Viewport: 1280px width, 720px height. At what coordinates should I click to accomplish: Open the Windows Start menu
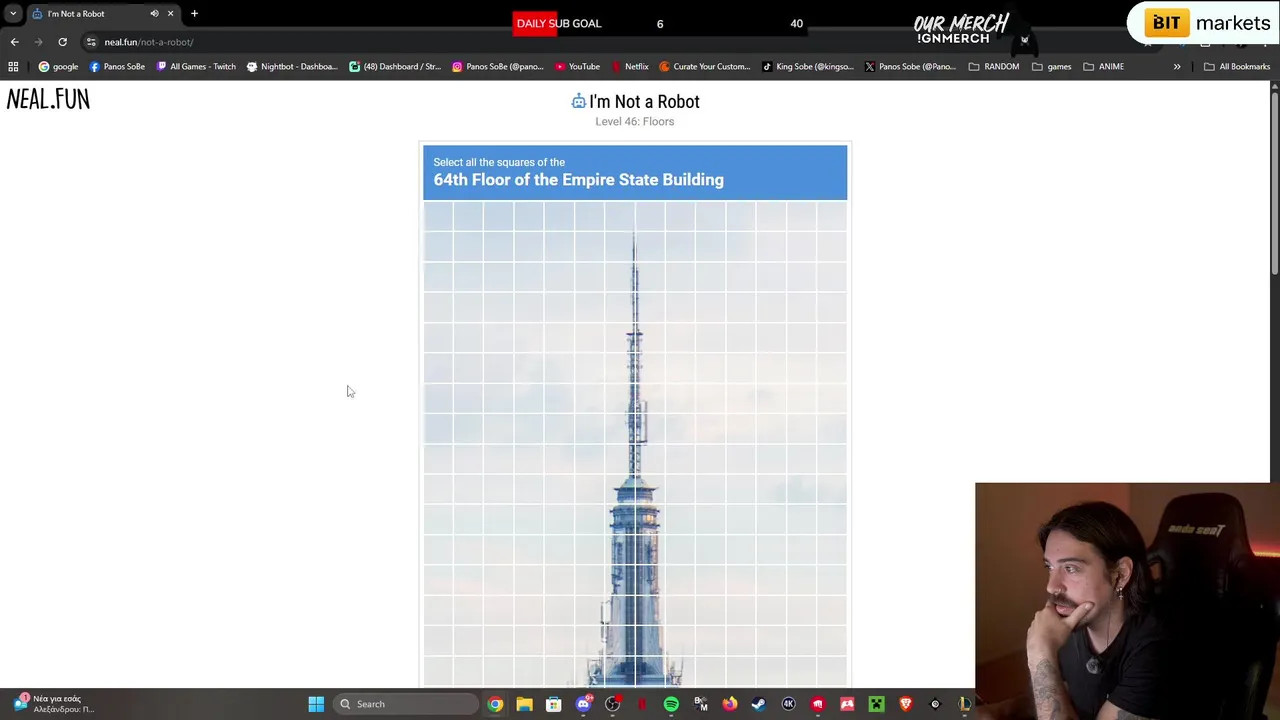pos(316,704)
